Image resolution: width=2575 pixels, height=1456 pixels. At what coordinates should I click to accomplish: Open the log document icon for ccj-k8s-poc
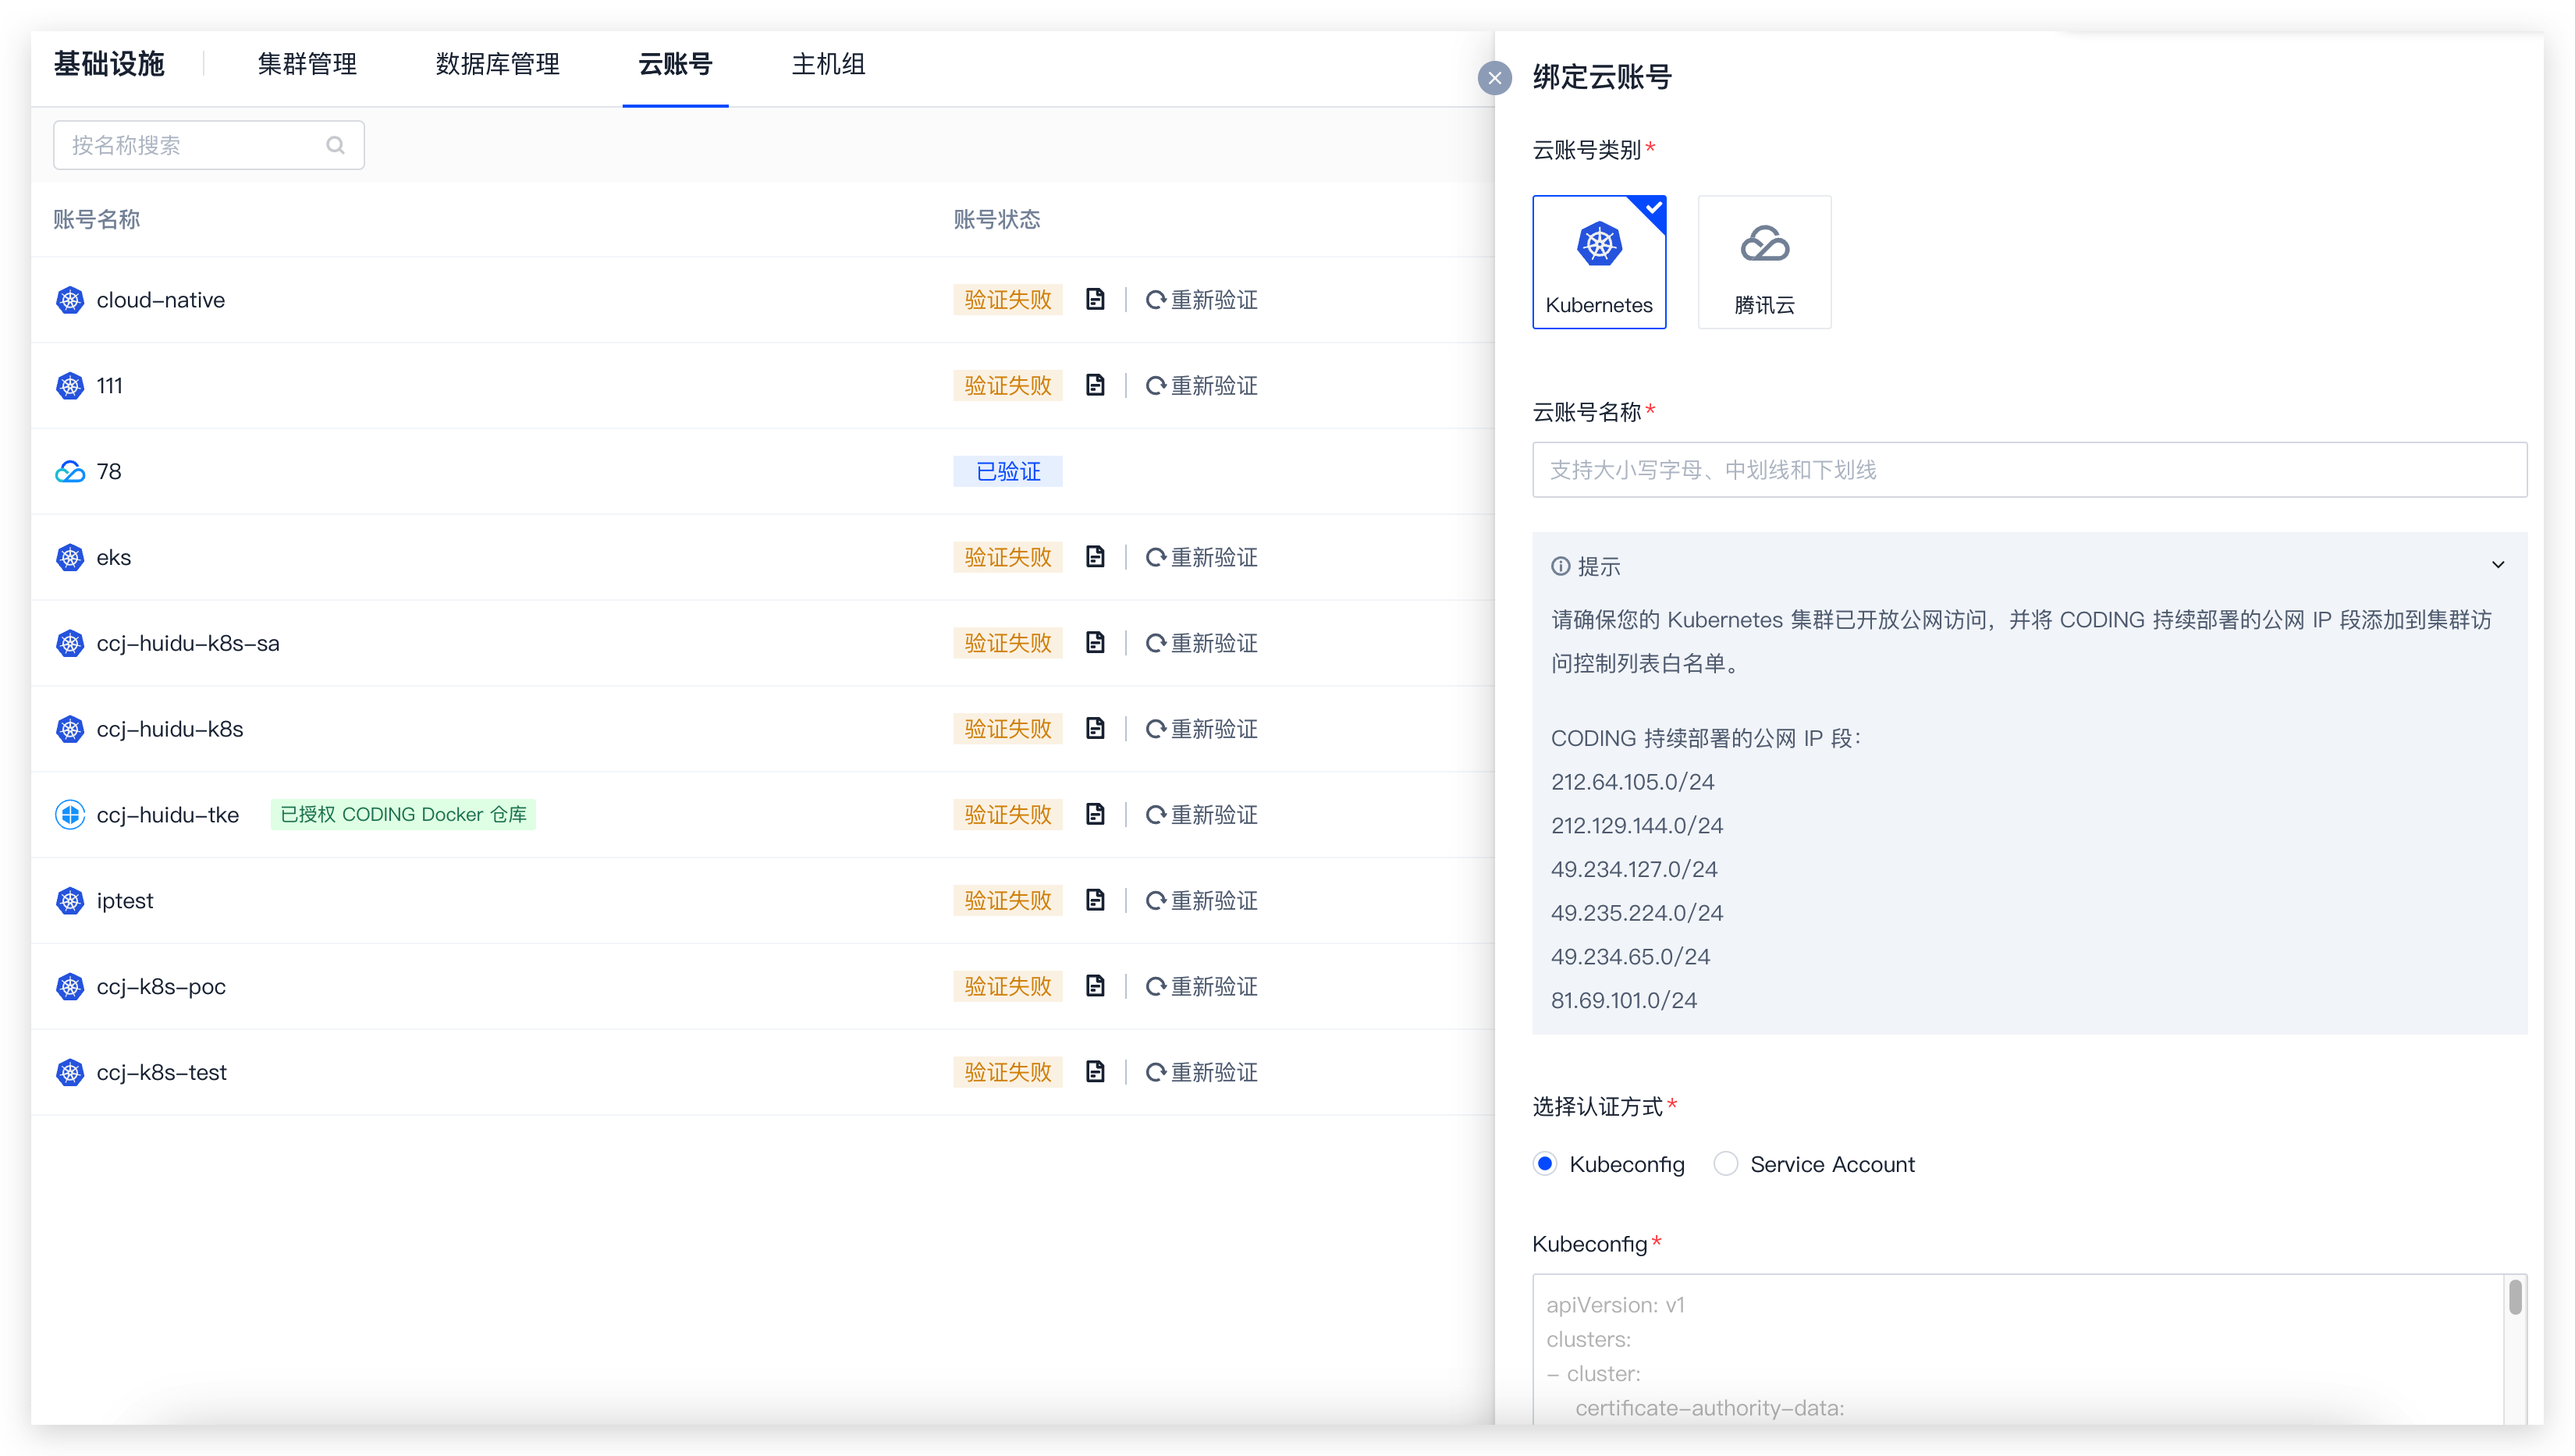point(1095,986)
